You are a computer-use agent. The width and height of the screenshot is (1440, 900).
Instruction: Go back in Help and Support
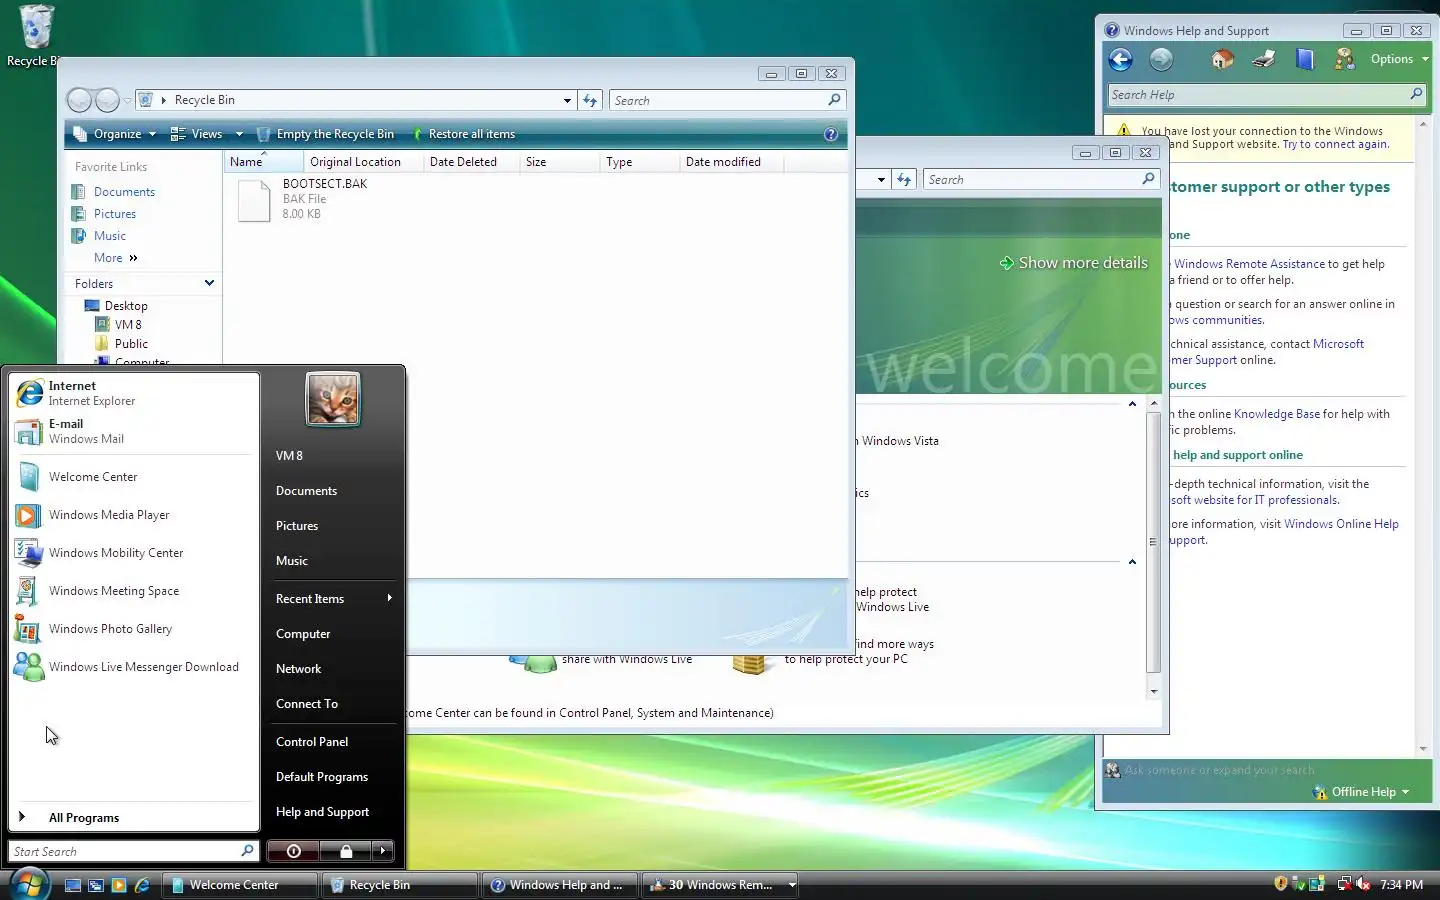pyautogui.click(x=1121, y=60)
